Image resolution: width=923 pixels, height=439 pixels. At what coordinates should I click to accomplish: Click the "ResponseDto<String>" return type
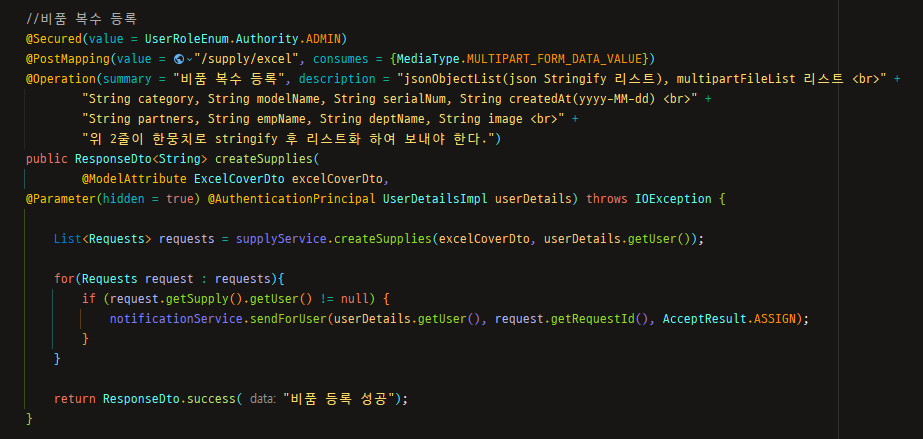(x=141, y=159)
